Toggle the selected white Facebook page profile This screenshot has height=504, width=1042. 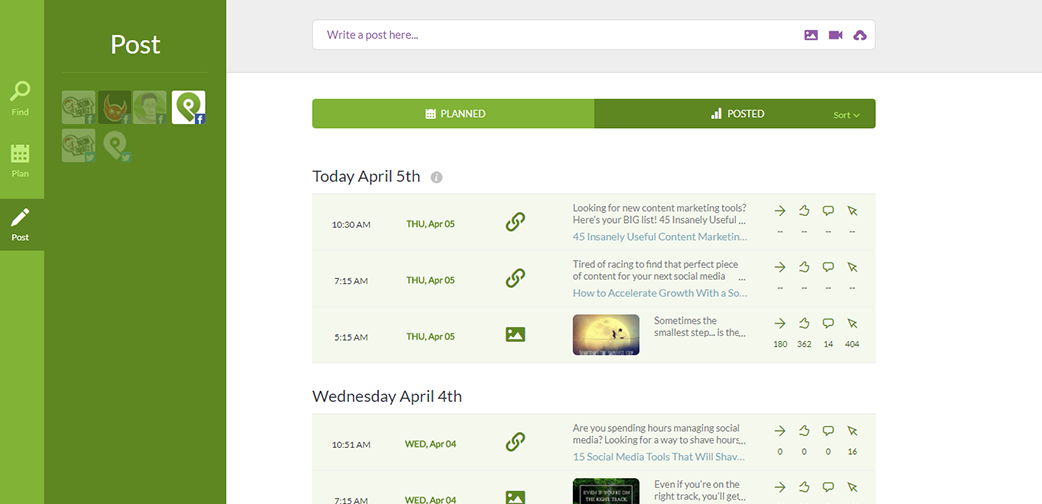click(188, 107)
